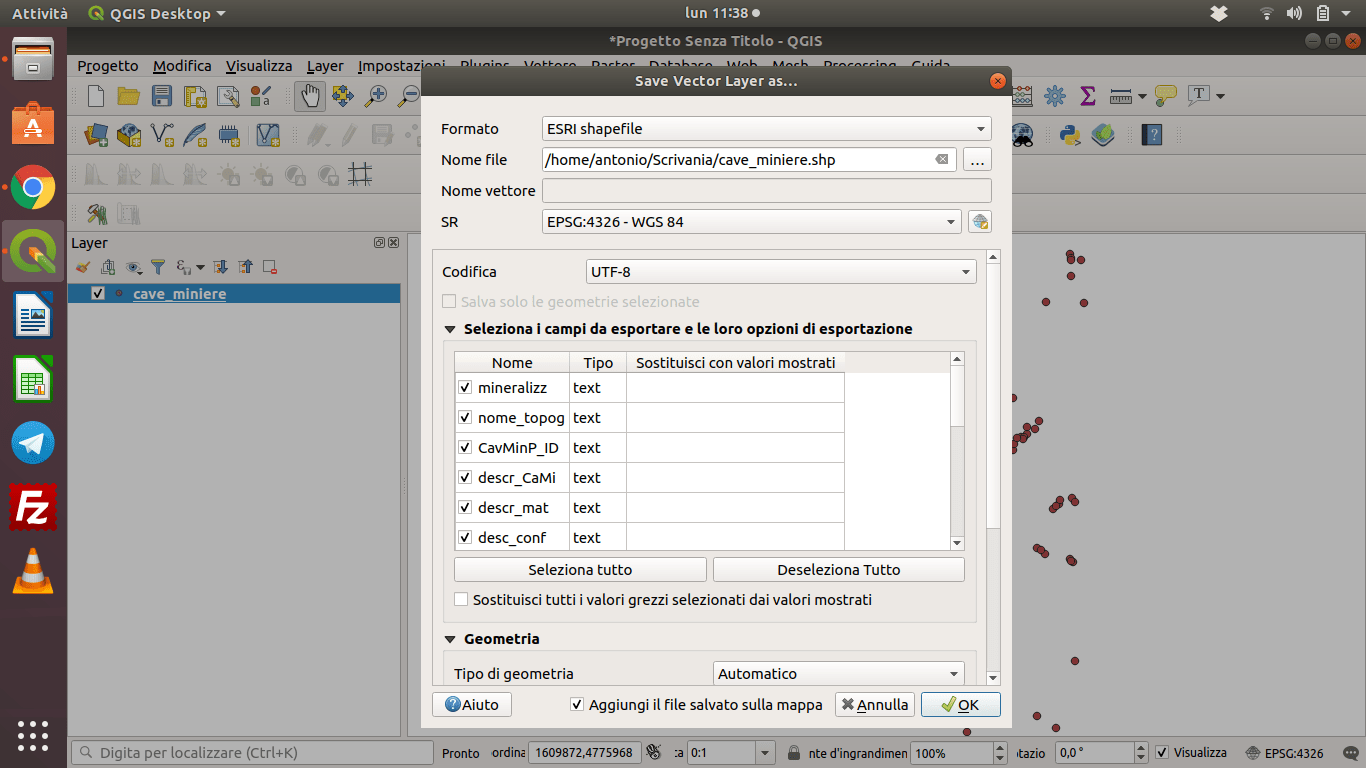Open the New Print Layout icon
This screenshot has height=768, width=1366.
pyautogui.click(x=195, y=96)
